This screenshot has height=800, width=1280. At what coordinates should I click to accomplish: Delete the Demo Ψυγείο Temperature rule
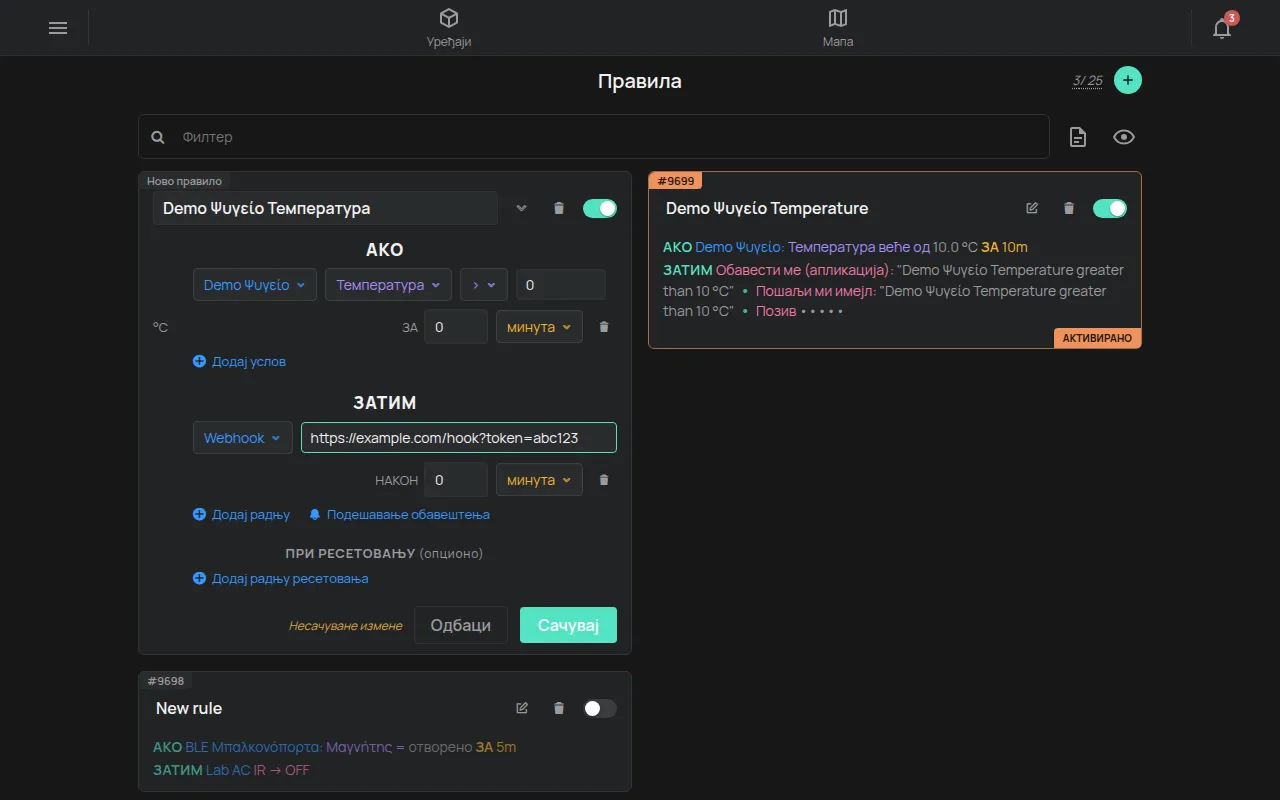[1069, 208]
